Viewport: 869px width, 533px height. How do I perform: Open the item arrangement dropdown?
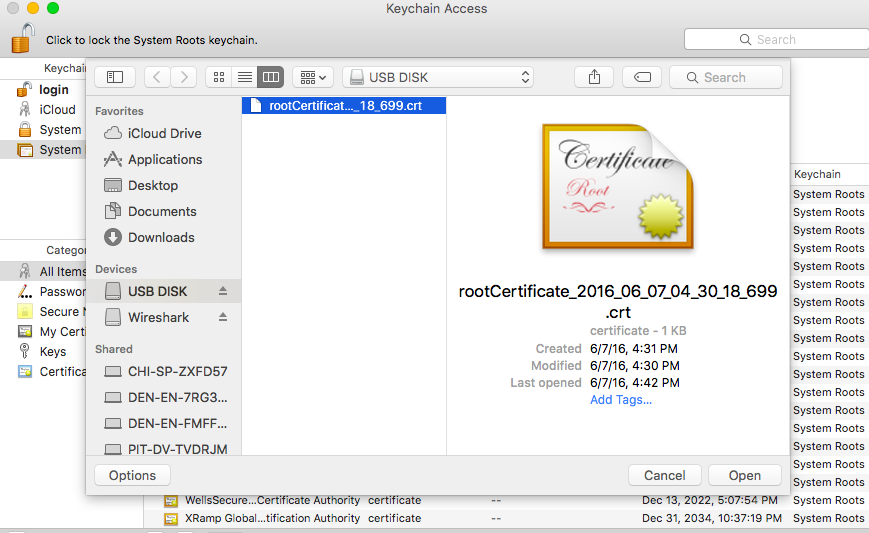click(313, 77)
